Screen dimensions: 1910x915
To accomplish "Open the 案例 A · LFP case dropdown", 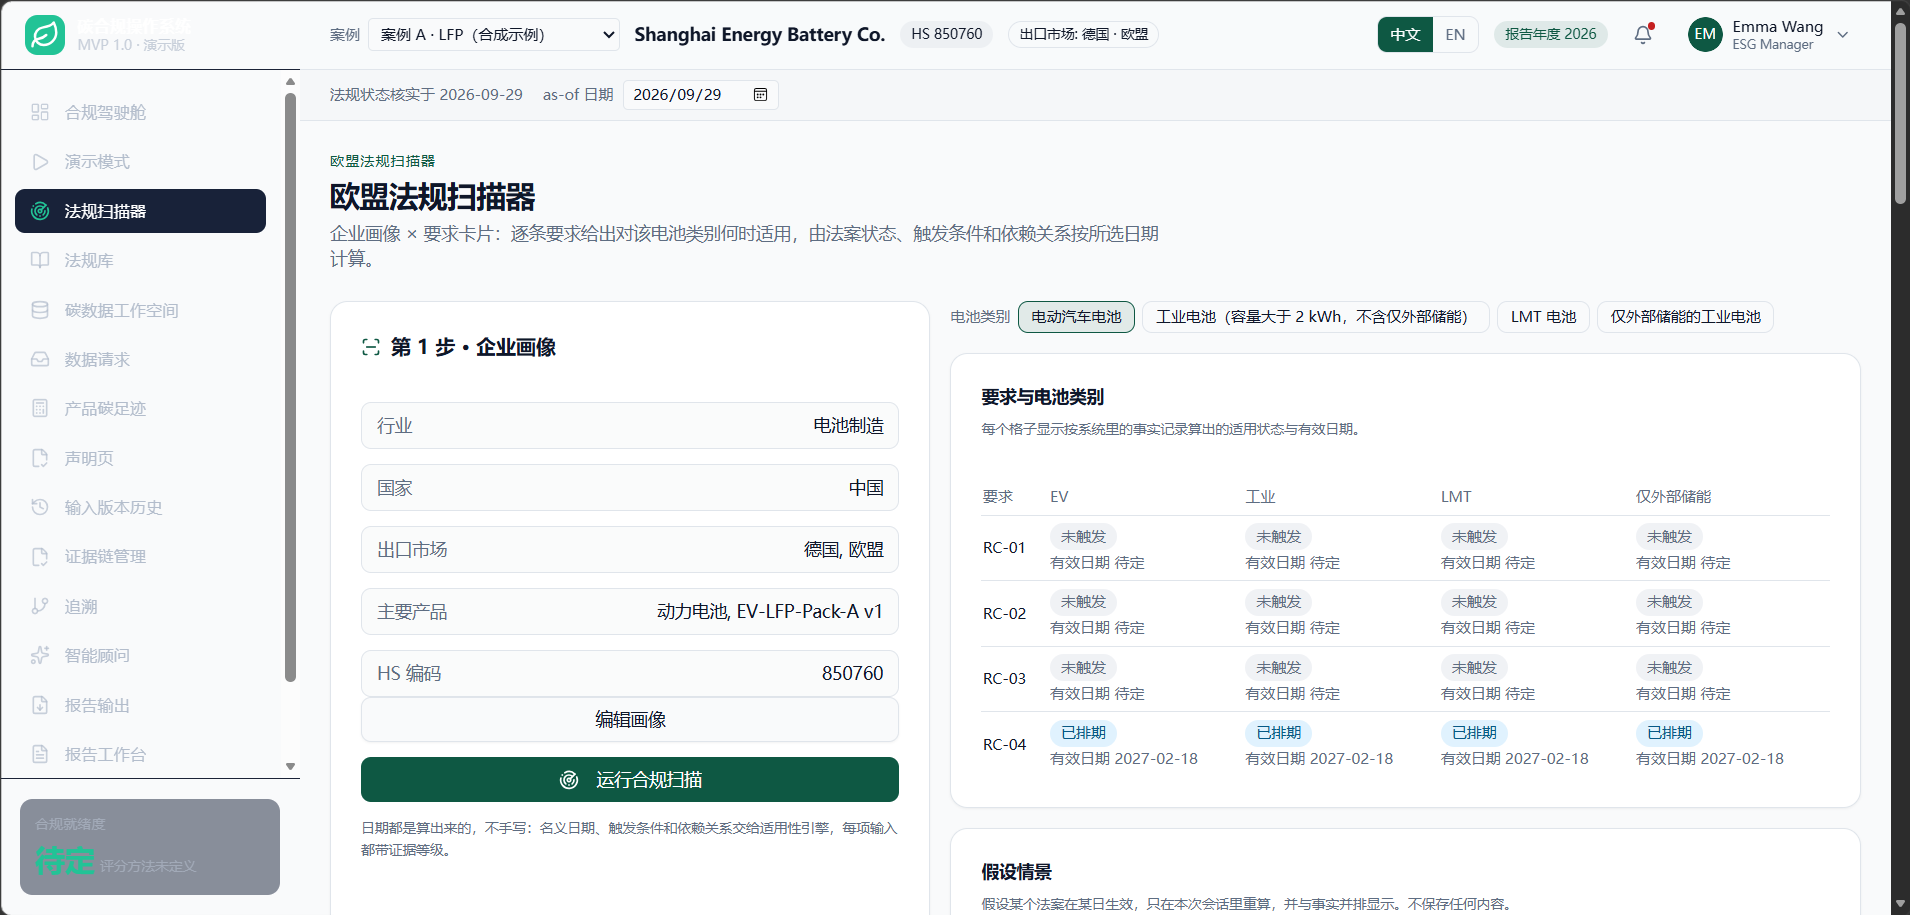I will [494, 34].
